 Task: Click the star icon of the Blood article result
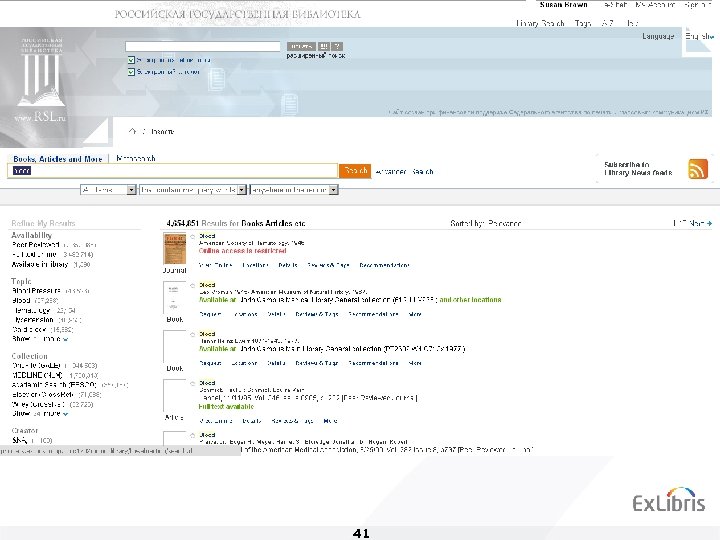[193, 383]
